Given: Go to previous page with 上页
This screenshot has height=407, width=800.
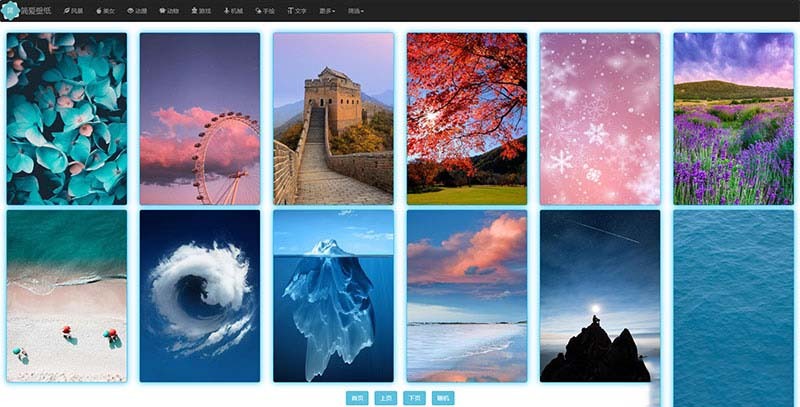Looking at the screenshot, I should tap(385, 398).
